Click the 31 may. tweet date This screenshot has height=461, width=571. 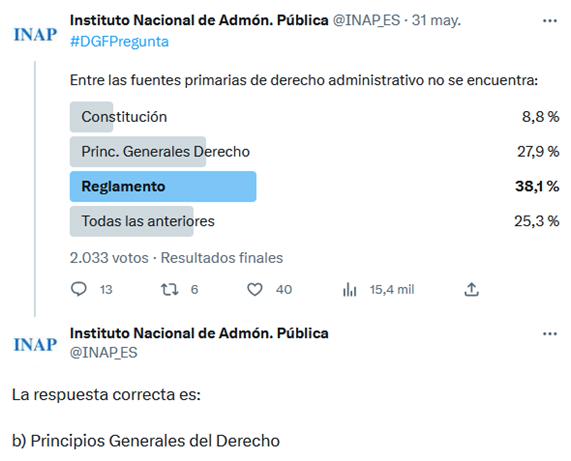click(x=436, y=20)
